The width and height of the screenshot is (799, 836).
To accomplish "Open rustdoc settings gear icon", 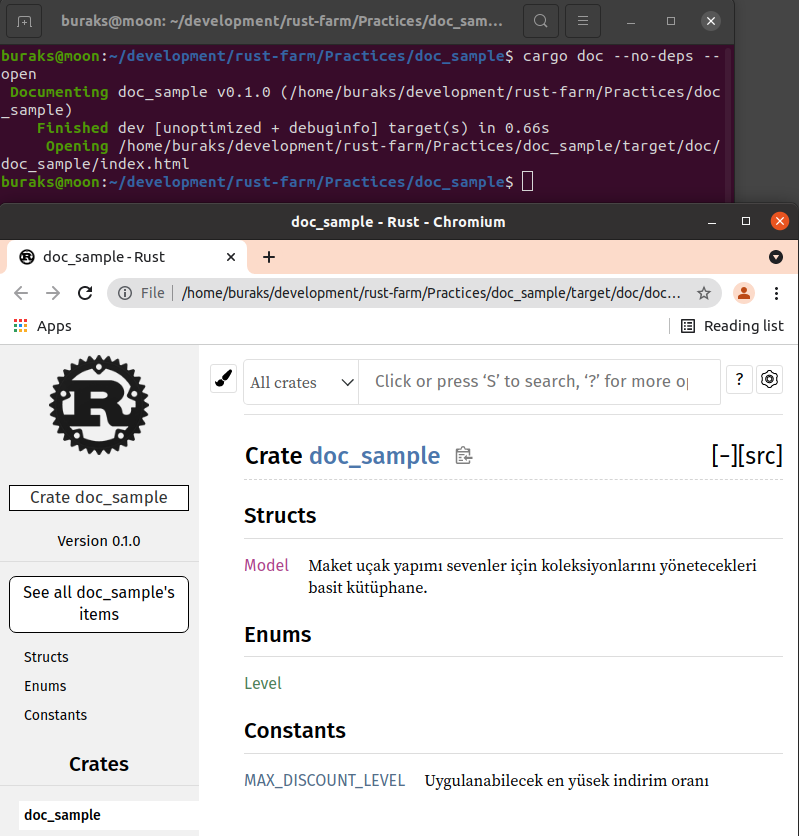I will (x=769, y=379).
